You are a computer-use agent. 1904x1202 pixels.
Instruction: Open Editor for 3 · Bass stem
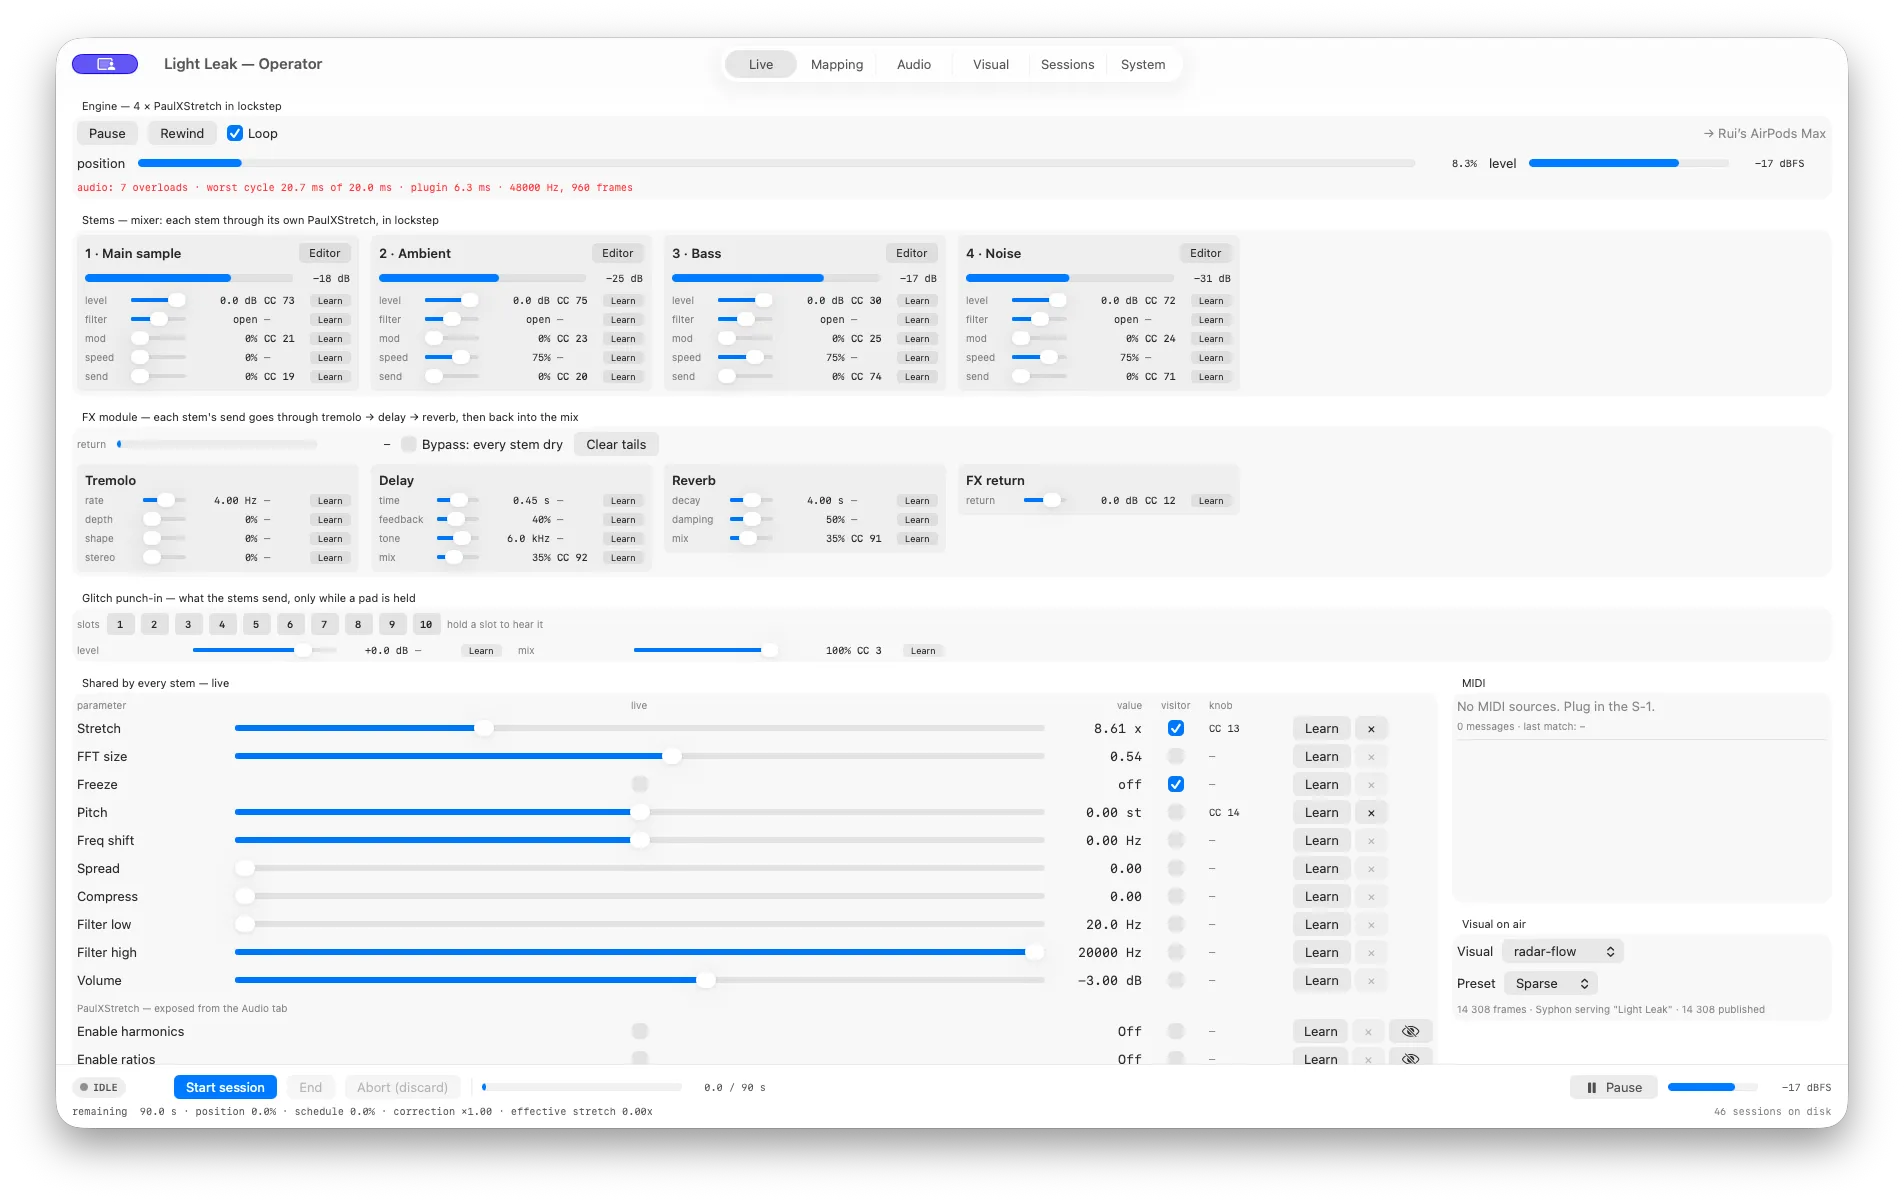point(911,254)
